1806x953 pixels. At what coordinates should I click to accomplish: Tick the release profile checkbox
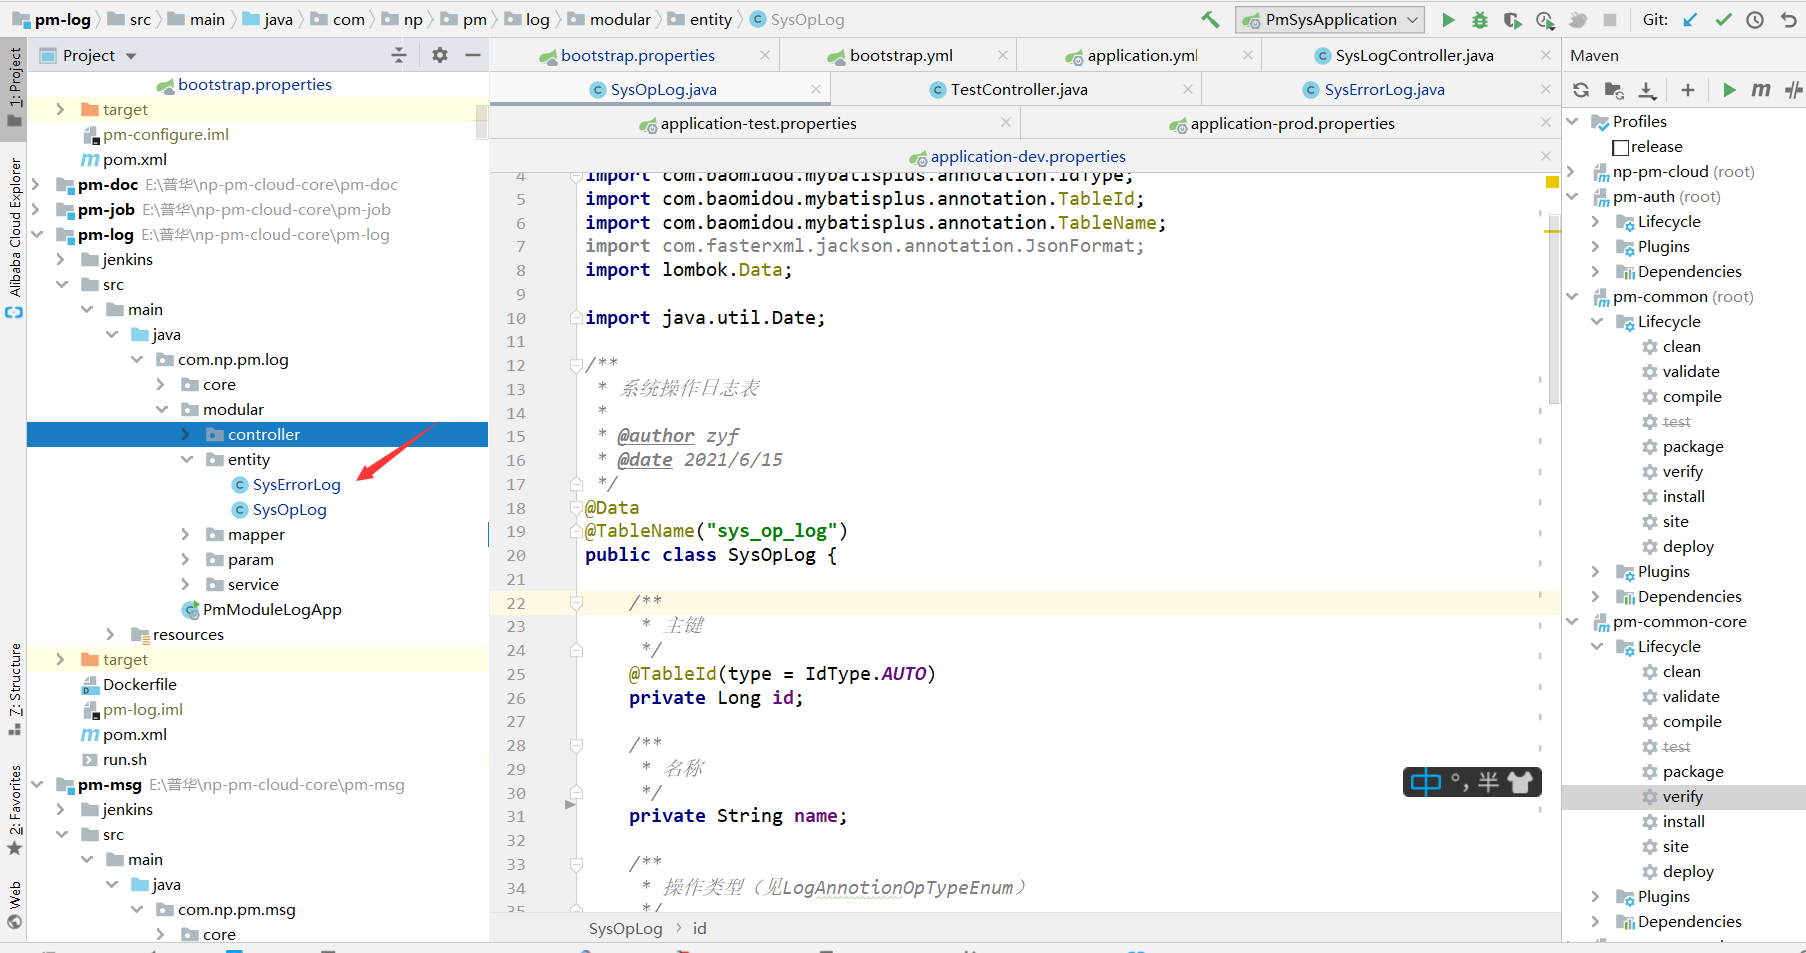coord(1621,148)
